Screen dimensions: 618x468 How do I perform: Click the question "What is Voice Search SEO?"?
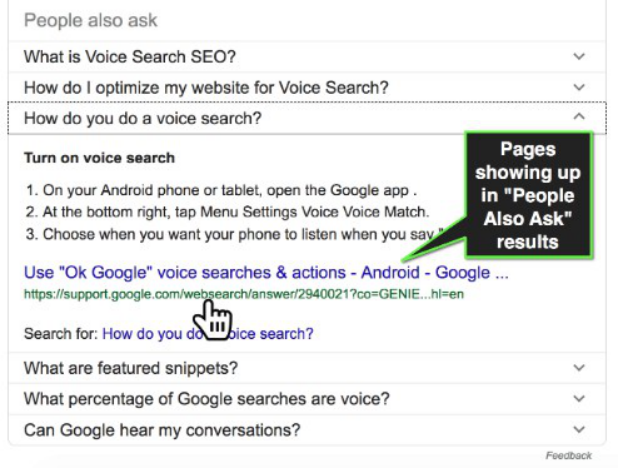(x=129, y=57)
